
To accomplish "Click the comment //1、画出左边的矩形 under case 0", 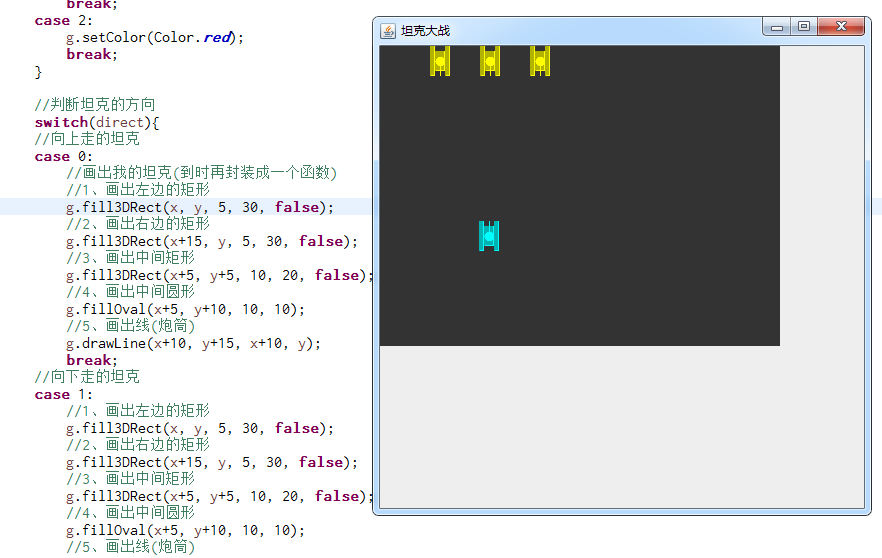I will [x=138, y=190].
